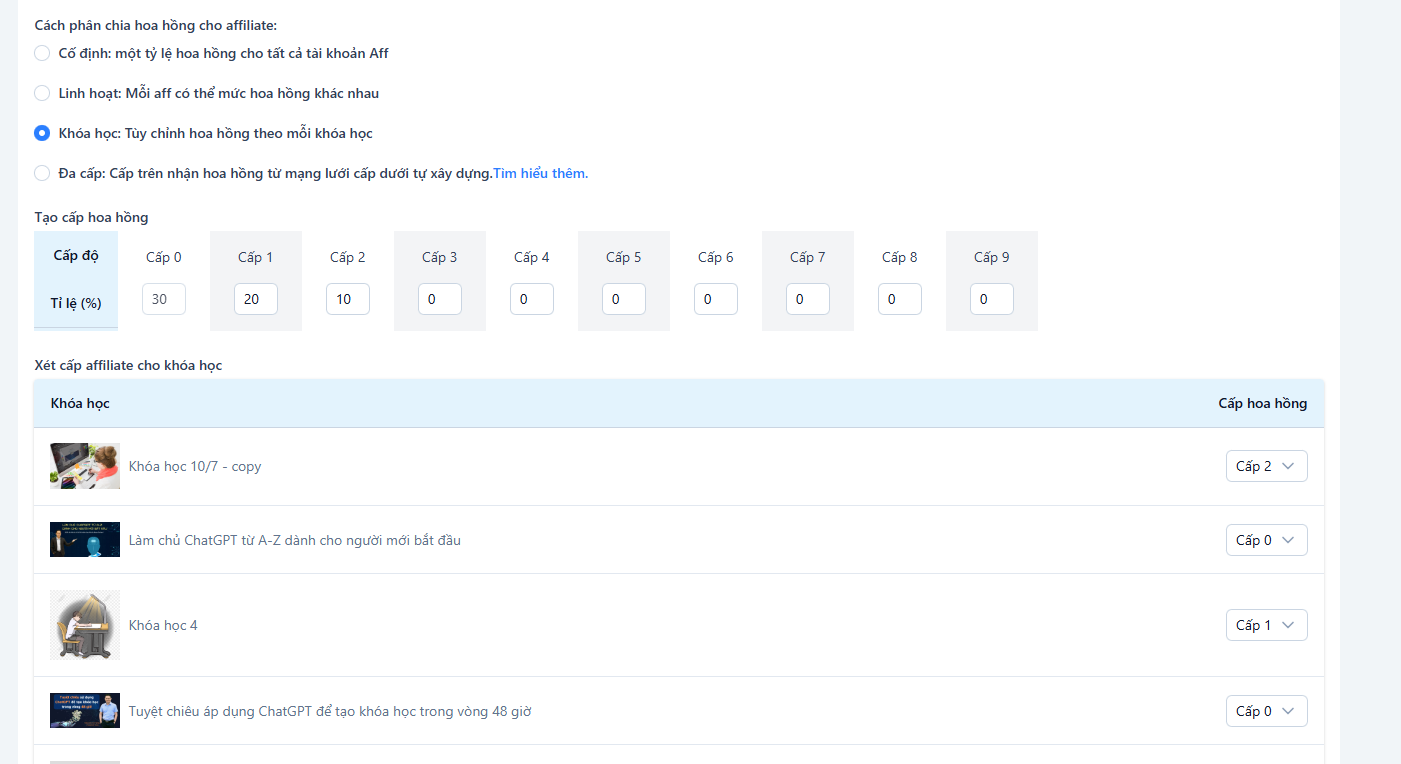The height and width of the screenshot is (764, 1401).
Task: Click the Cấp 7 percentage input
Action: (808, 299)
